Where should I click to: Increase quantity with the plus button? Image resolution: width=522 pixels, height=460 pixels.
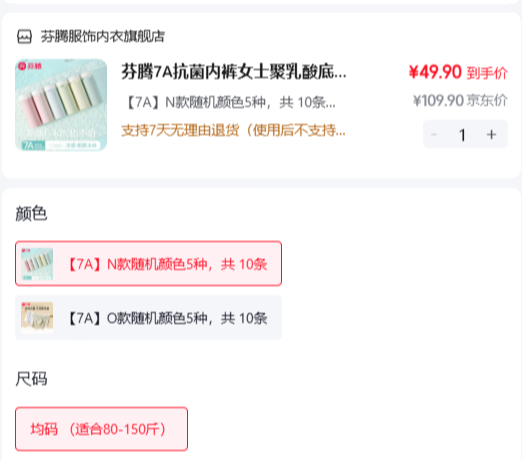[491, 135]
